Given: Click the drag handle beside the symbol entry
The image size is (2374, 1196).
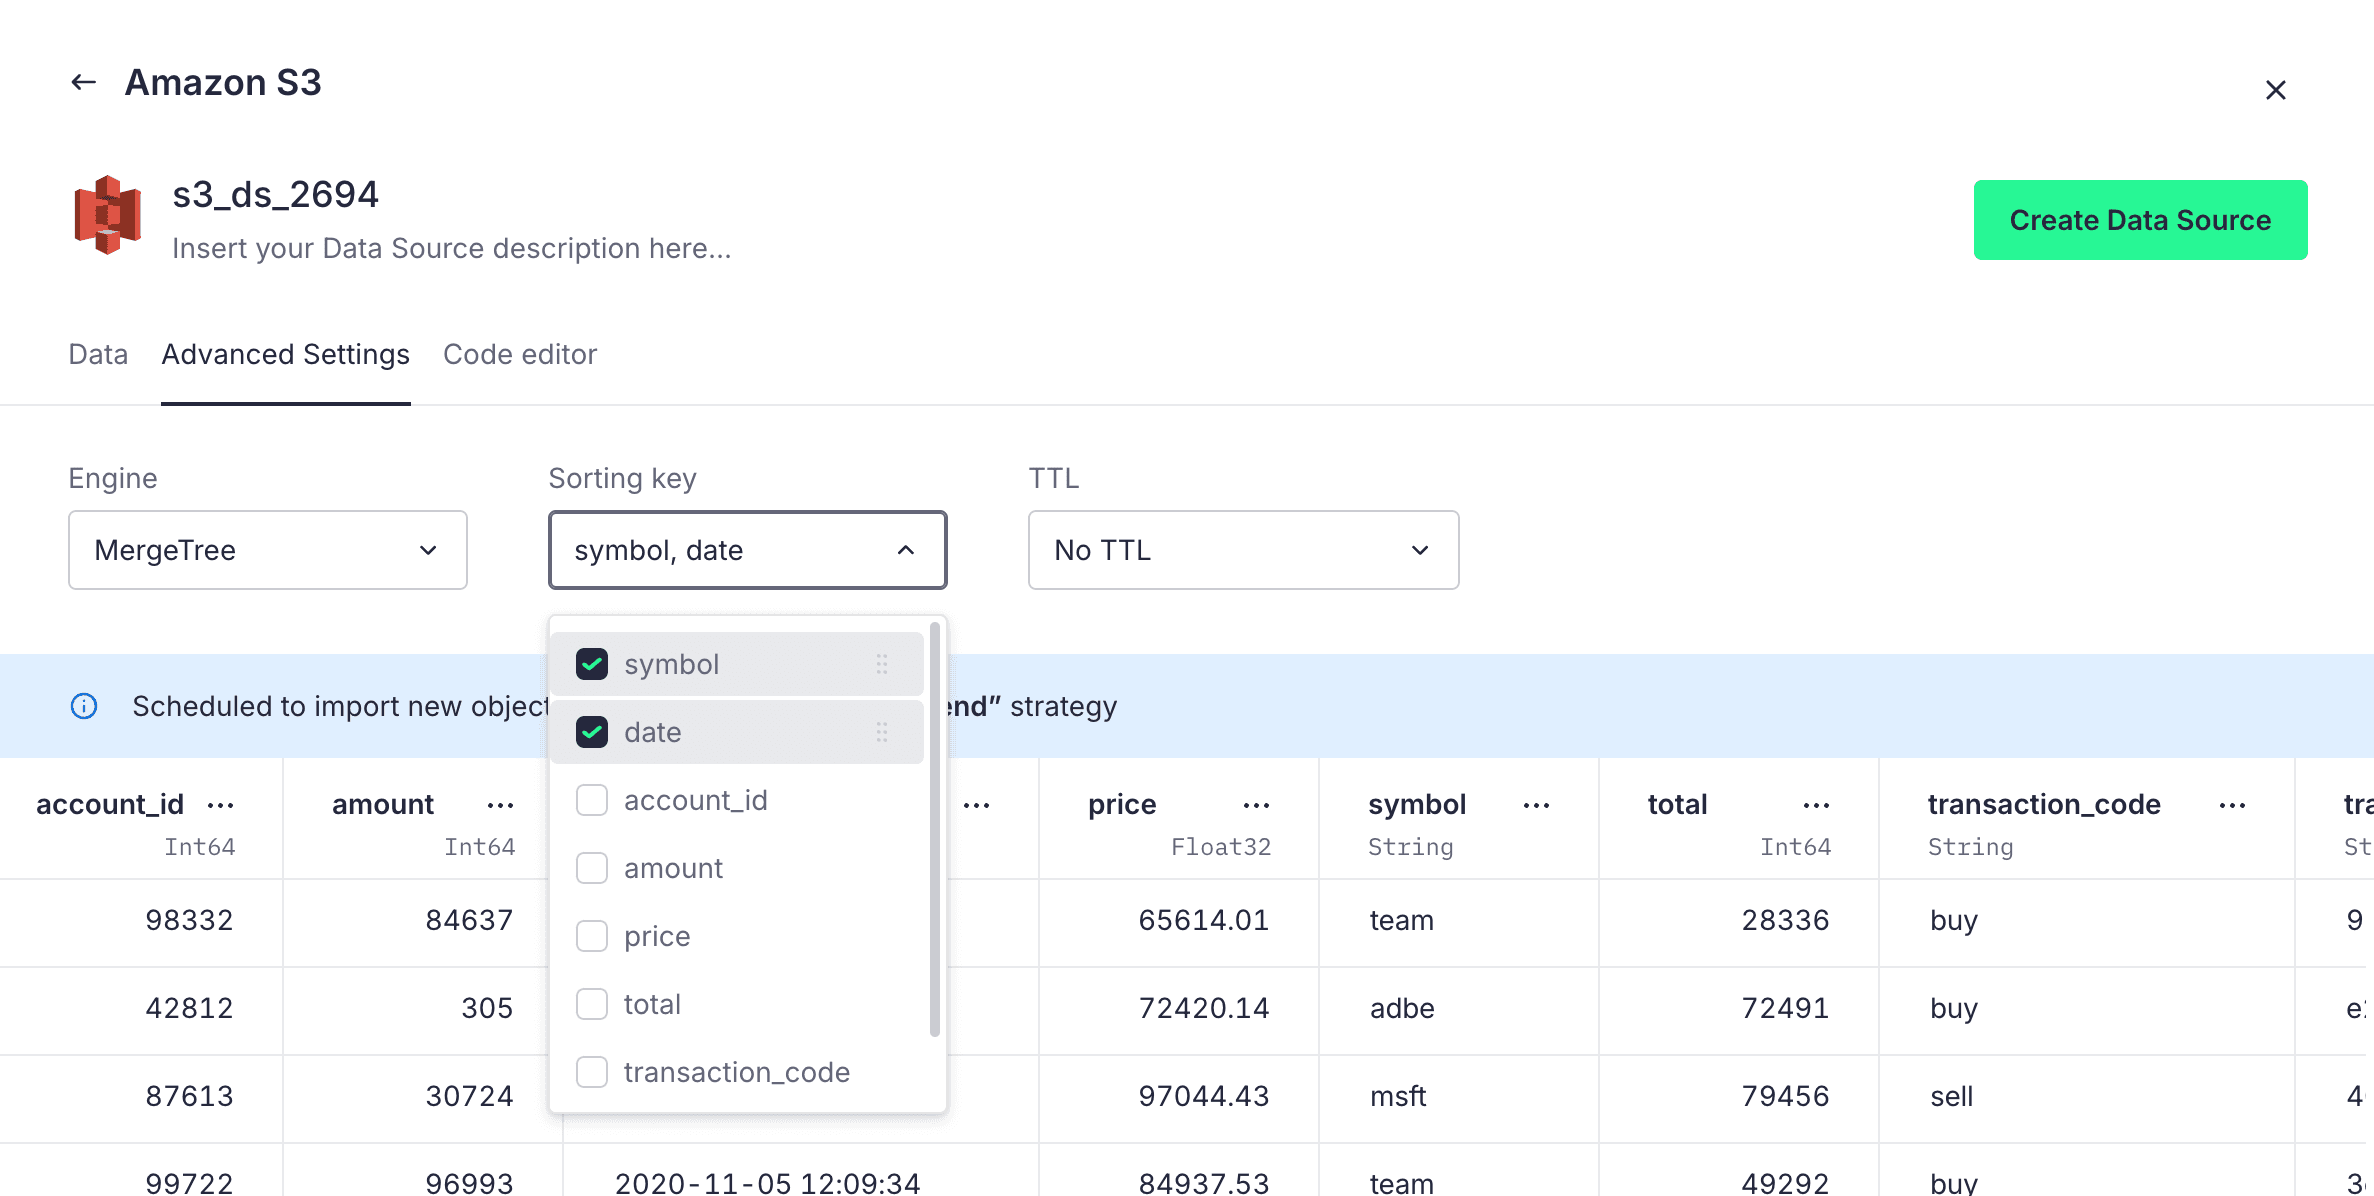Looking at the screenshot, I should (881, 663).
